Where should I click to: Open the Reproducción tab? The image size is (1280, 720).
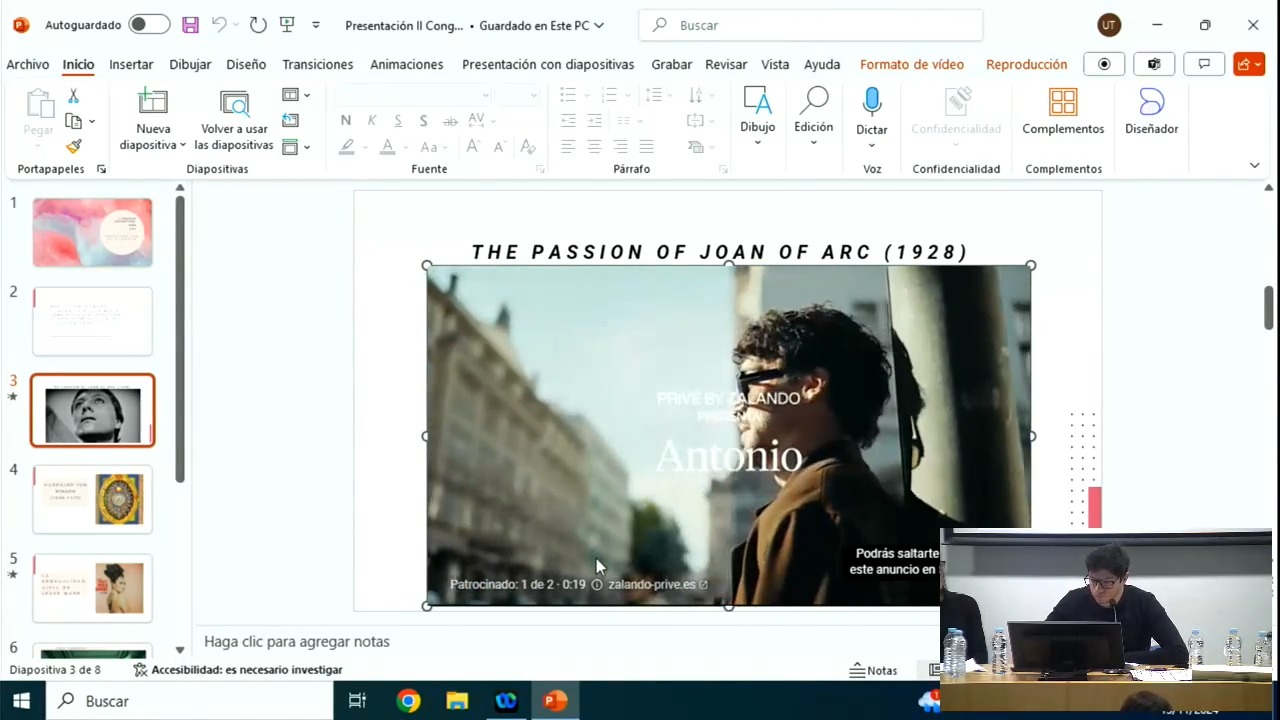point(1027,64)
